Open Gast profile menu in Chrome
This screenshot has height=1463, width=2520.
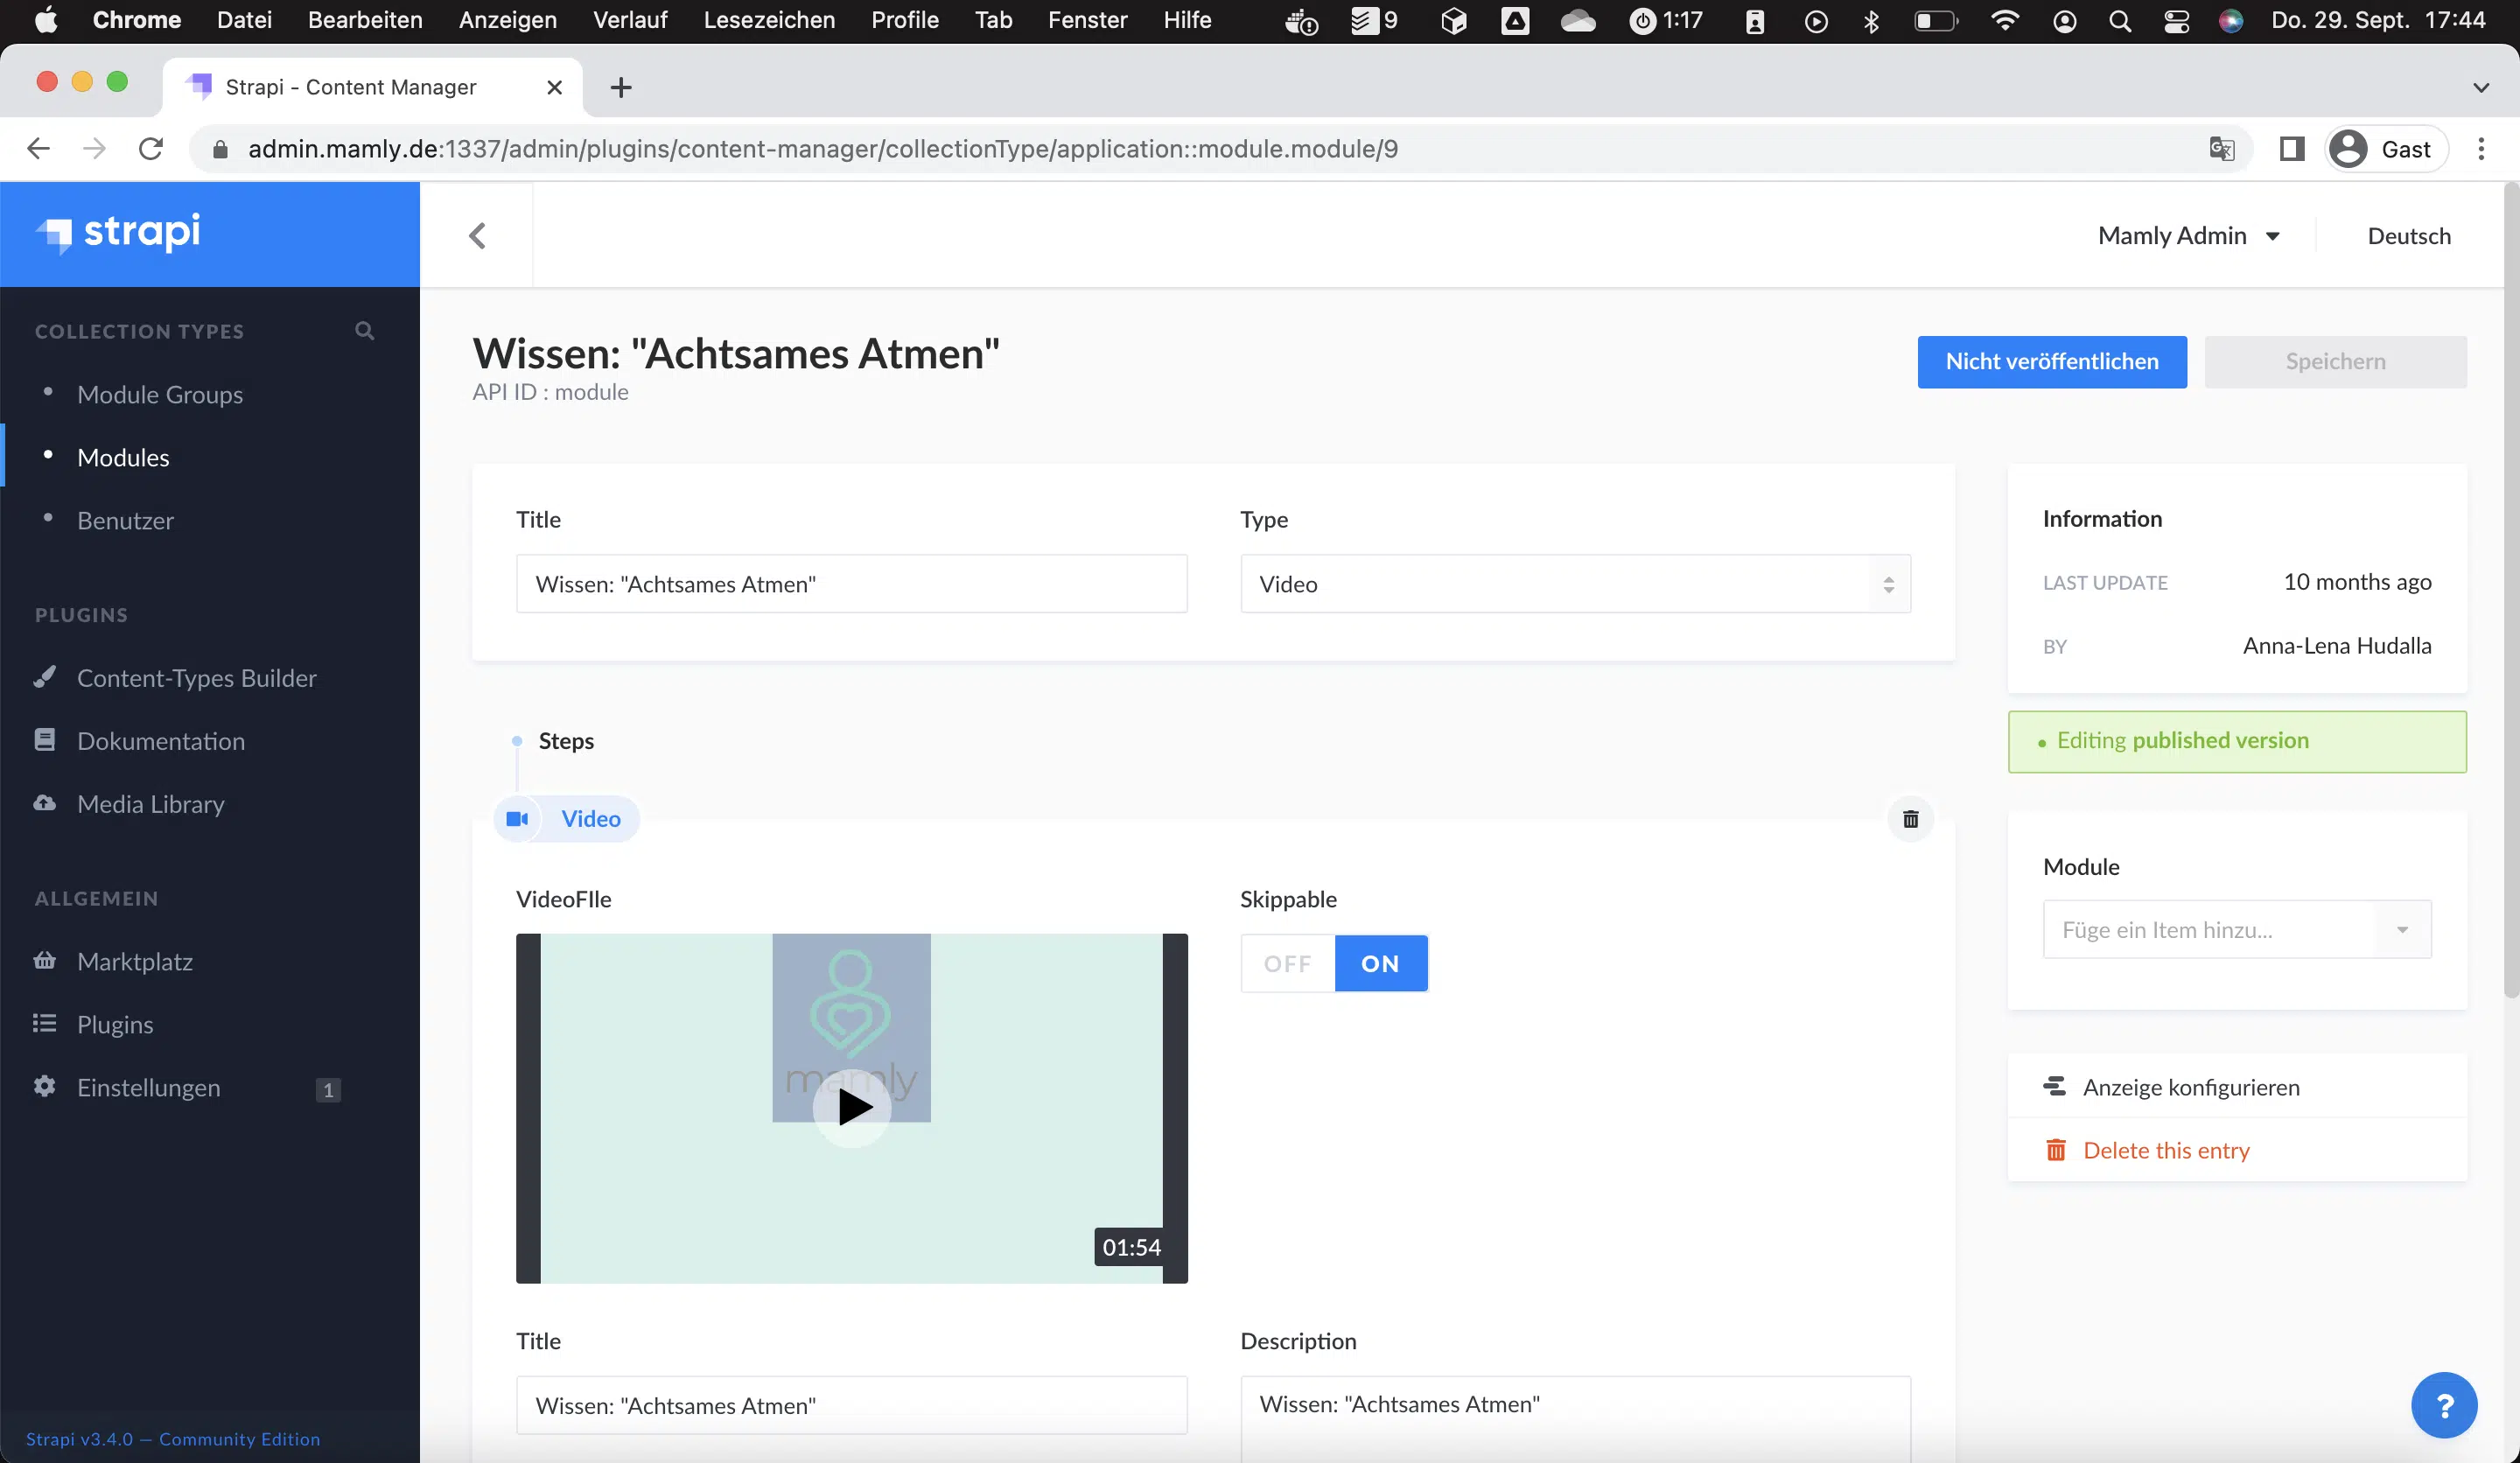tap(2385, 149)
